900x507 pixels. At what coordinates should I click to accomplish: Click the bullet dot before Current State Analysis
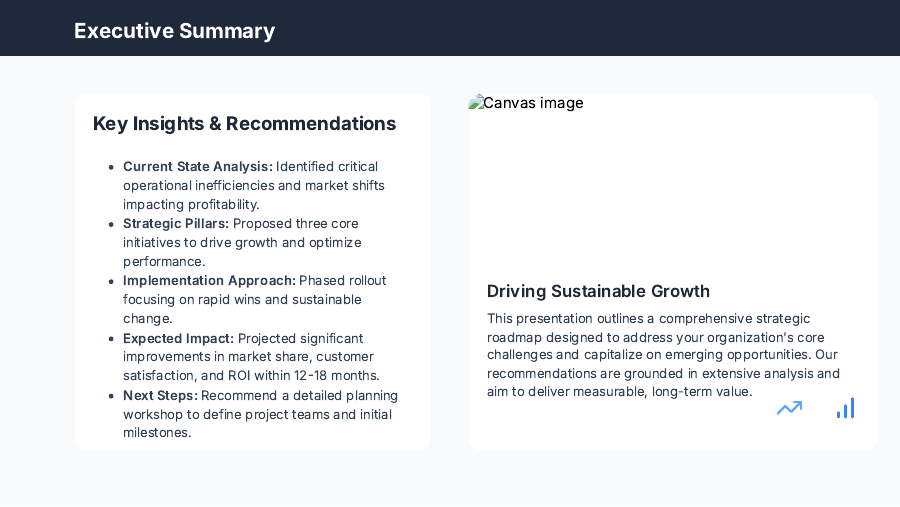pyautogui.click(x=110, y=168)
